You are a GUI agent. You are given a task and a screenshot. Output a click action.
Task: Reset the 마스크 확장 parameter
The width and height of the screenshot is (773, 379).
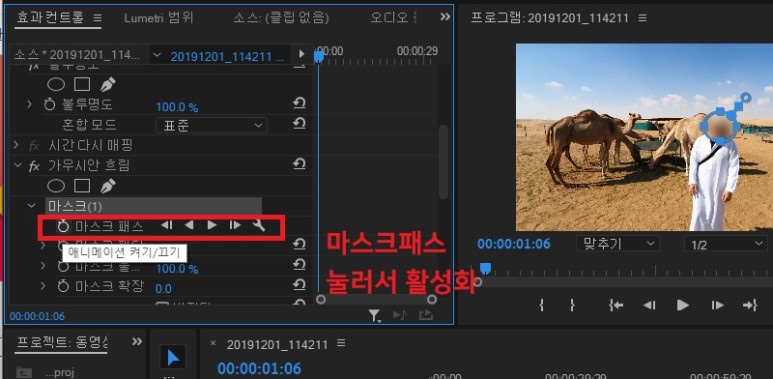299,285
